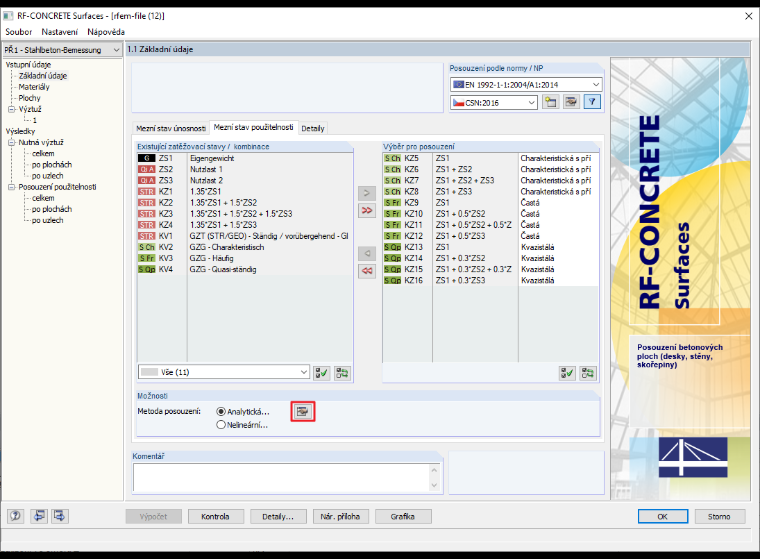Invert selection in existing load cases list
Image resolution: width=760 pixels, height=559 pixels.
click(x=342, y=373)
